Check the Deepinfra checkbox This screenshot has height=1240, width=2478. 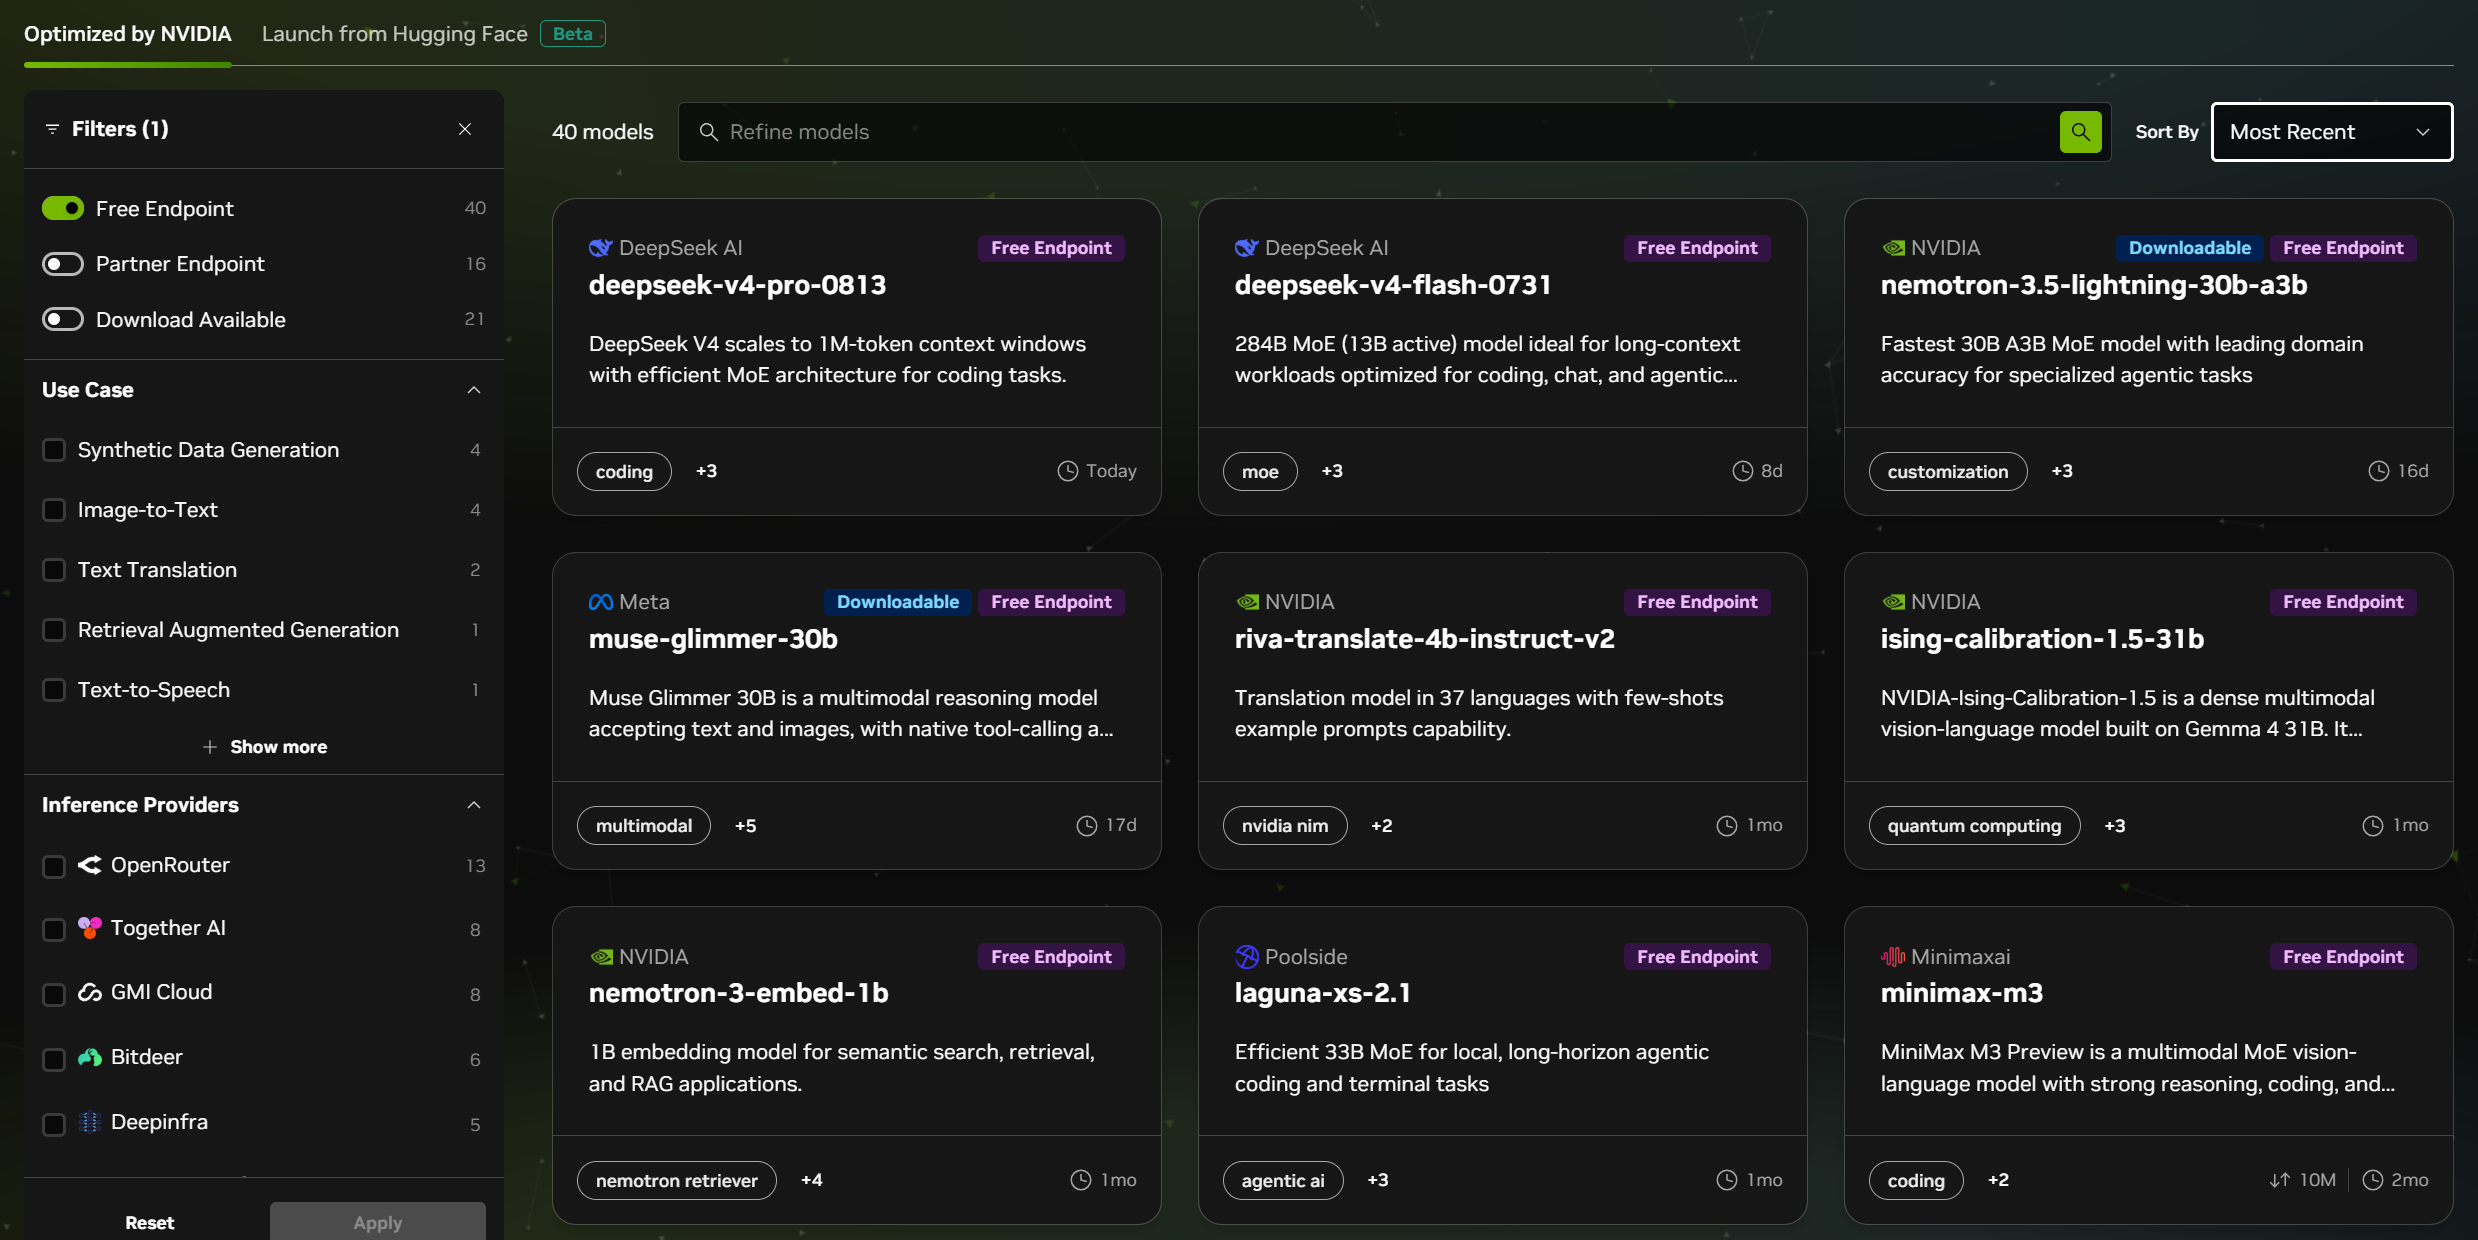[x=54, y=1124]
